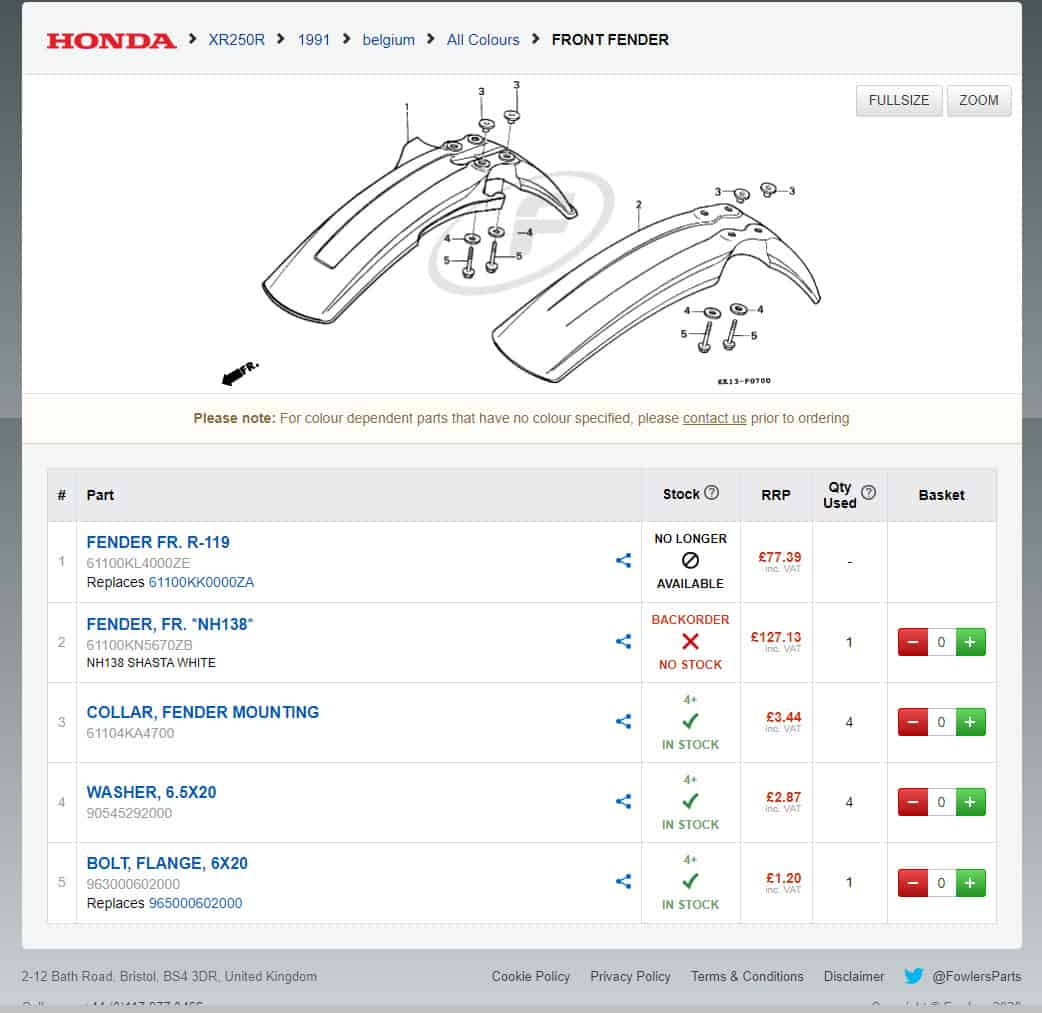Open the Privacy Policy footer link
Viewport: 1042px width, 1013px height.
click(x=630, y=976)
